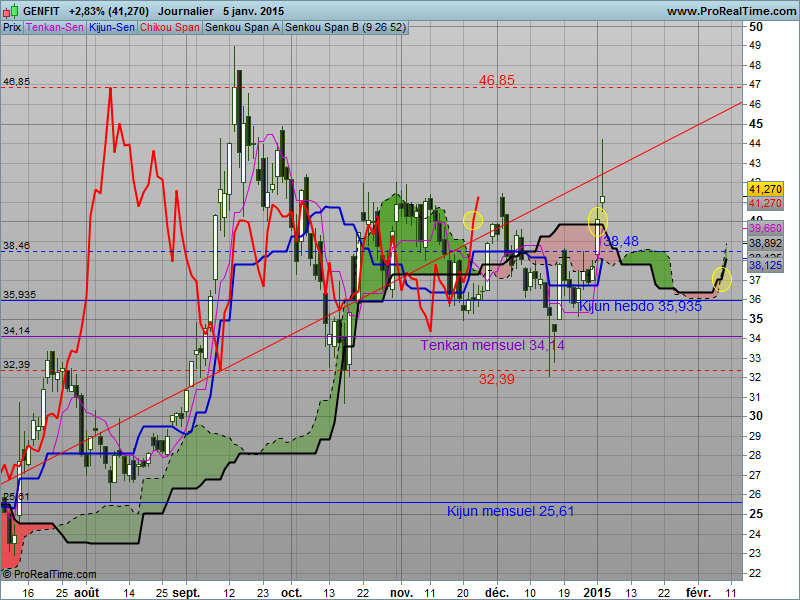Open the www.ProRealTime.com link
The image size is (800, 600).
point(731,11)
